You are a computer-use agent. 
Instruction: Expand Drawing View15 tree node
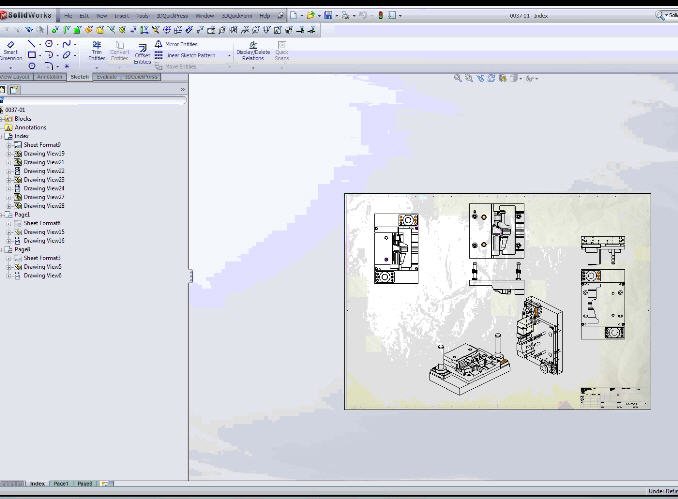(x=9, y=232)
